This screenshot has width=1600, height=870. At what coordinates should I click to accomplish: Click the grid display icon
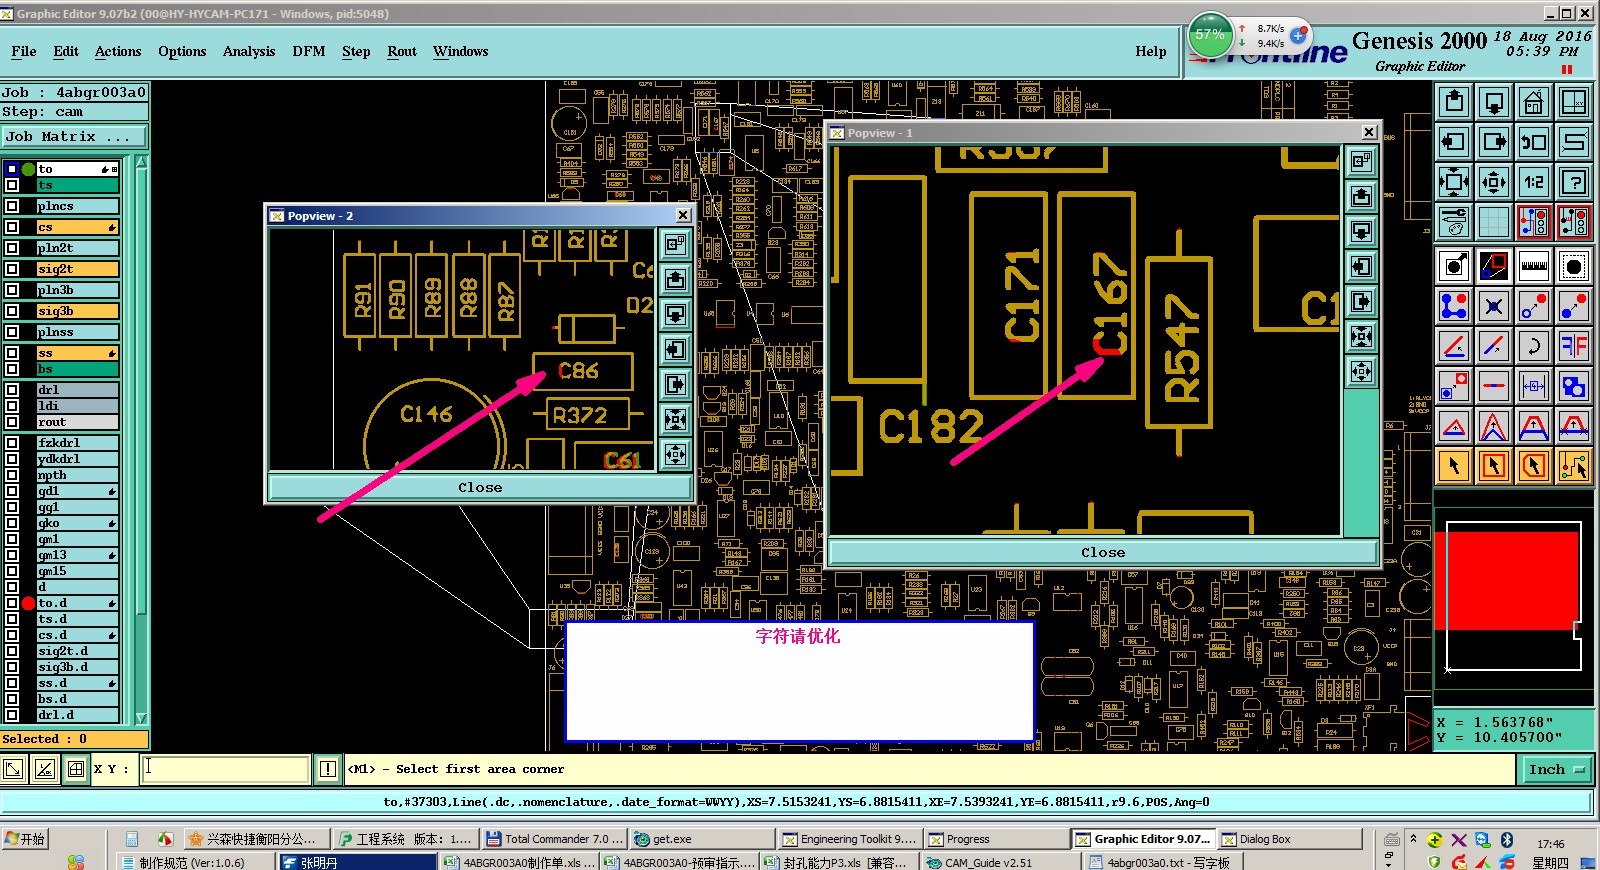coord(1494,222)
